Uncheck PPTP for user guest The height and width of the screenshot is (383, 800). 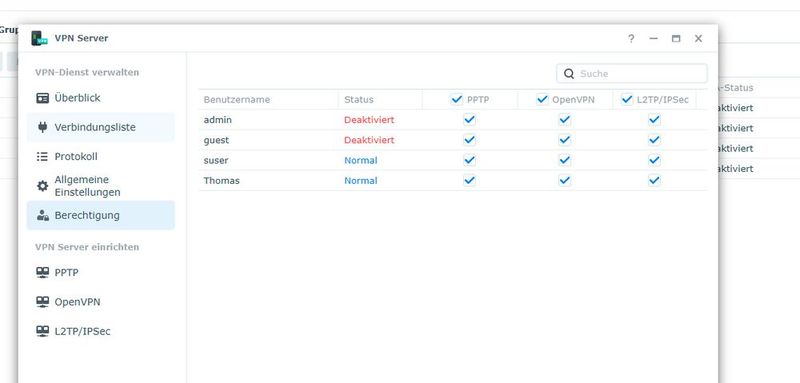pos(469,140)
